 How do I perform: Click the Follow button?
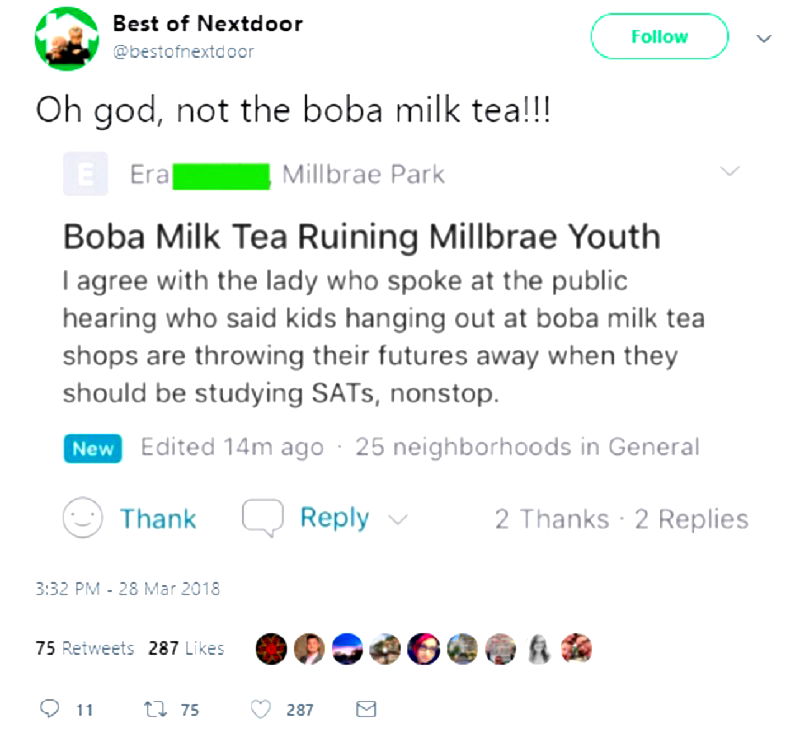[659, 37]
